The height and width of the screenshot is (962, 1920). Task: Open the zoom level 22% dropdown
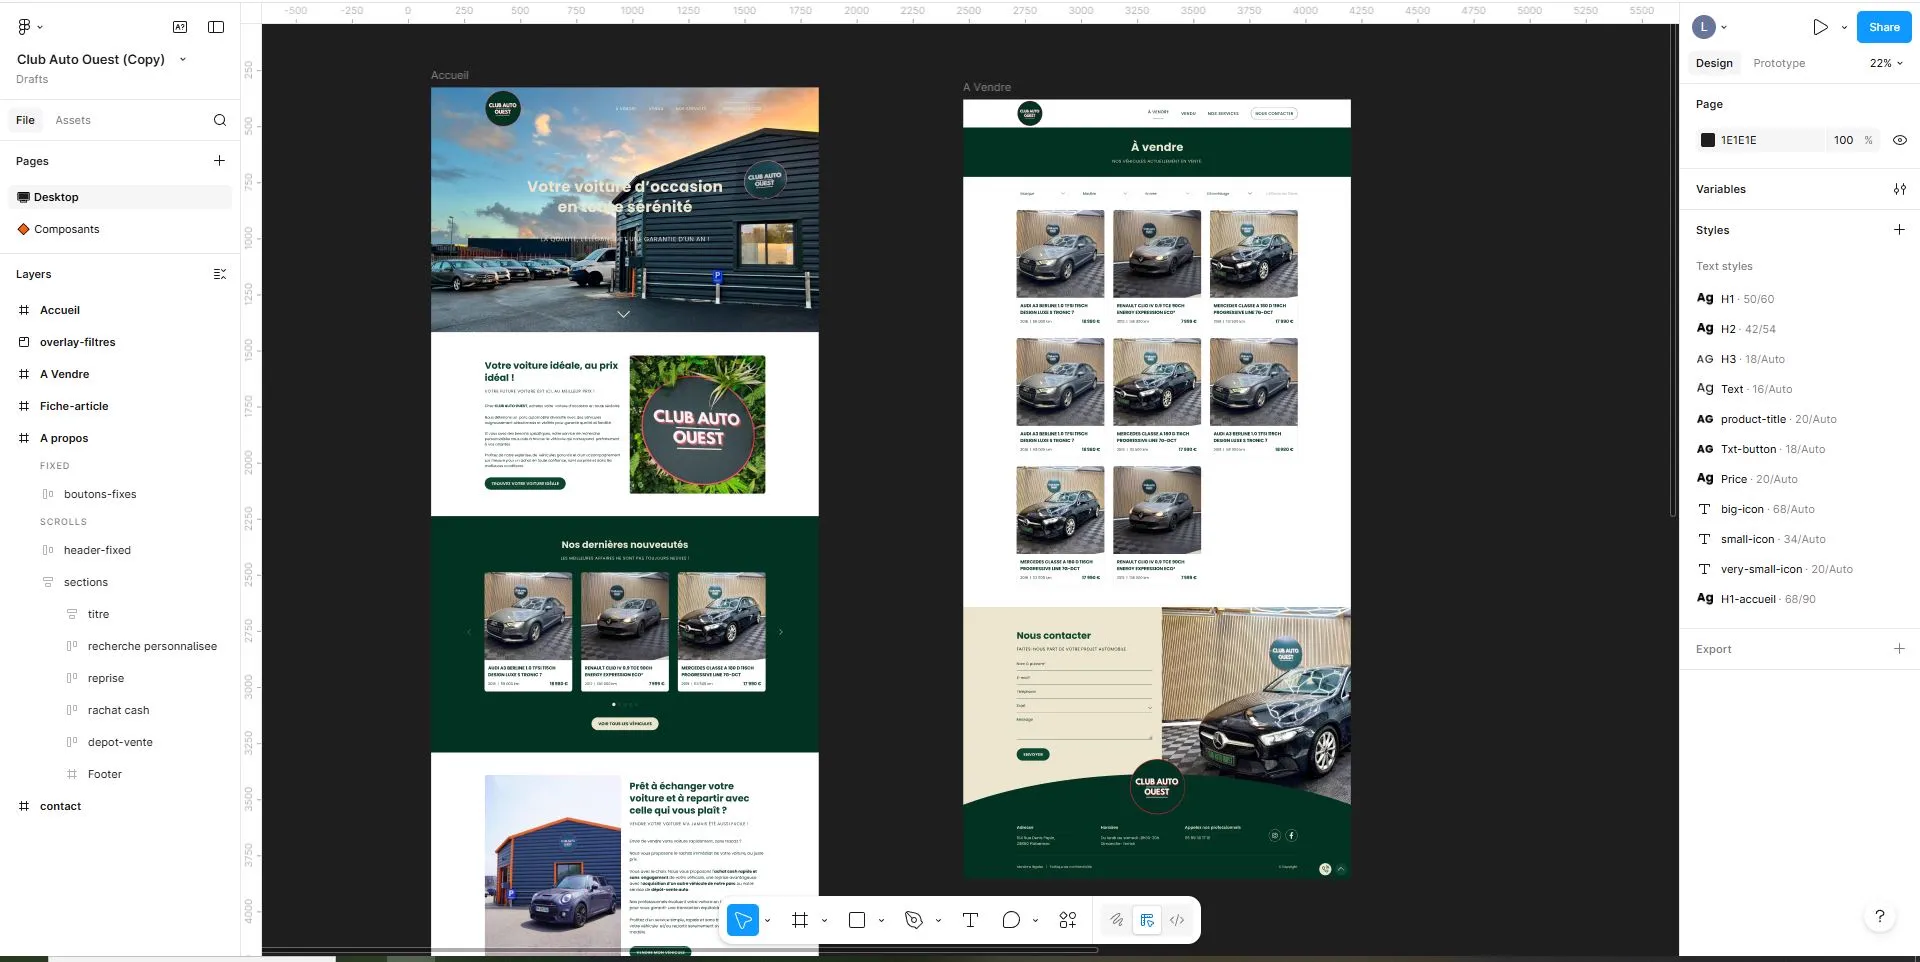(x=1884, y=63)
